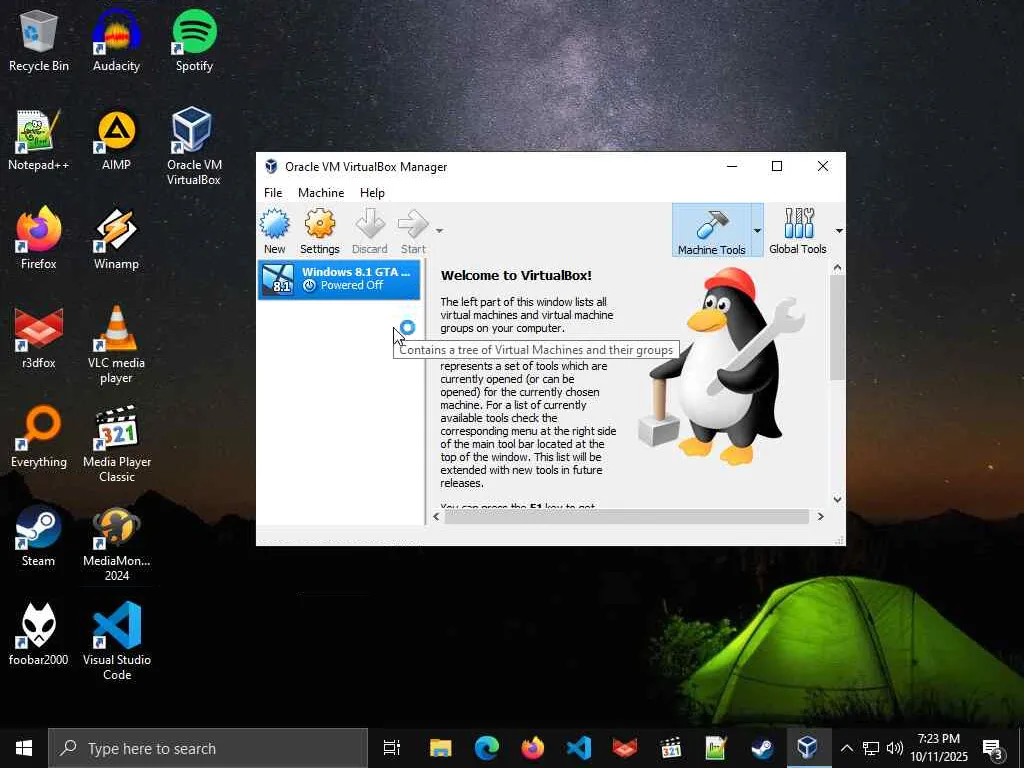Click the Welcome to VirtualBox! heading

[x=516, y=275]
